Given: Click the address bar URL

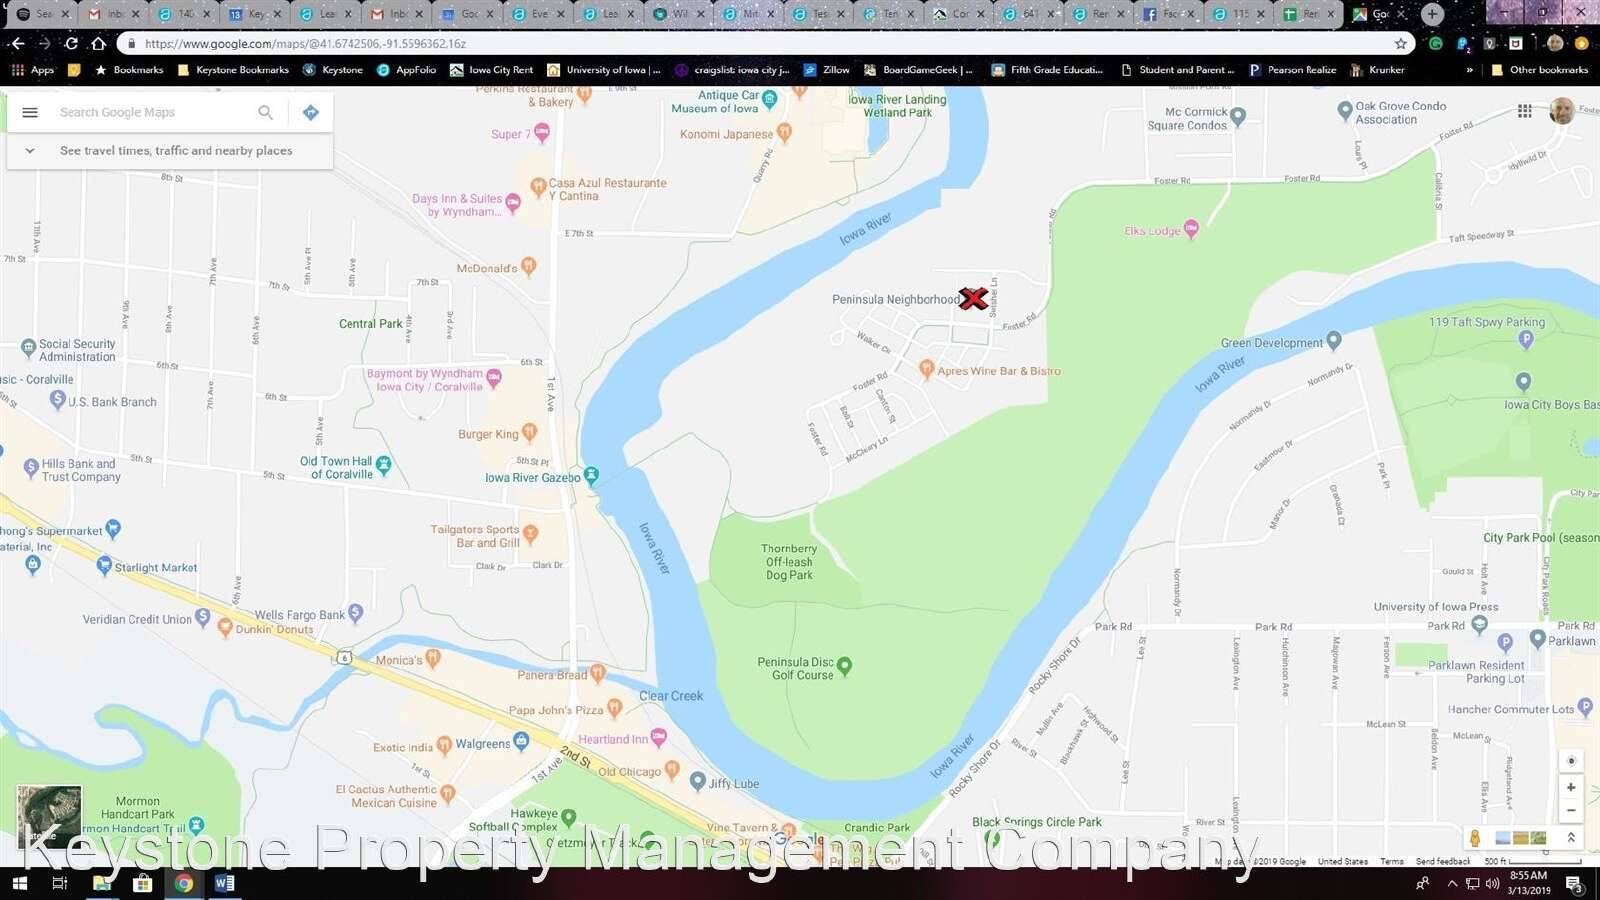Looking at the screenshot, I should 305,44.
